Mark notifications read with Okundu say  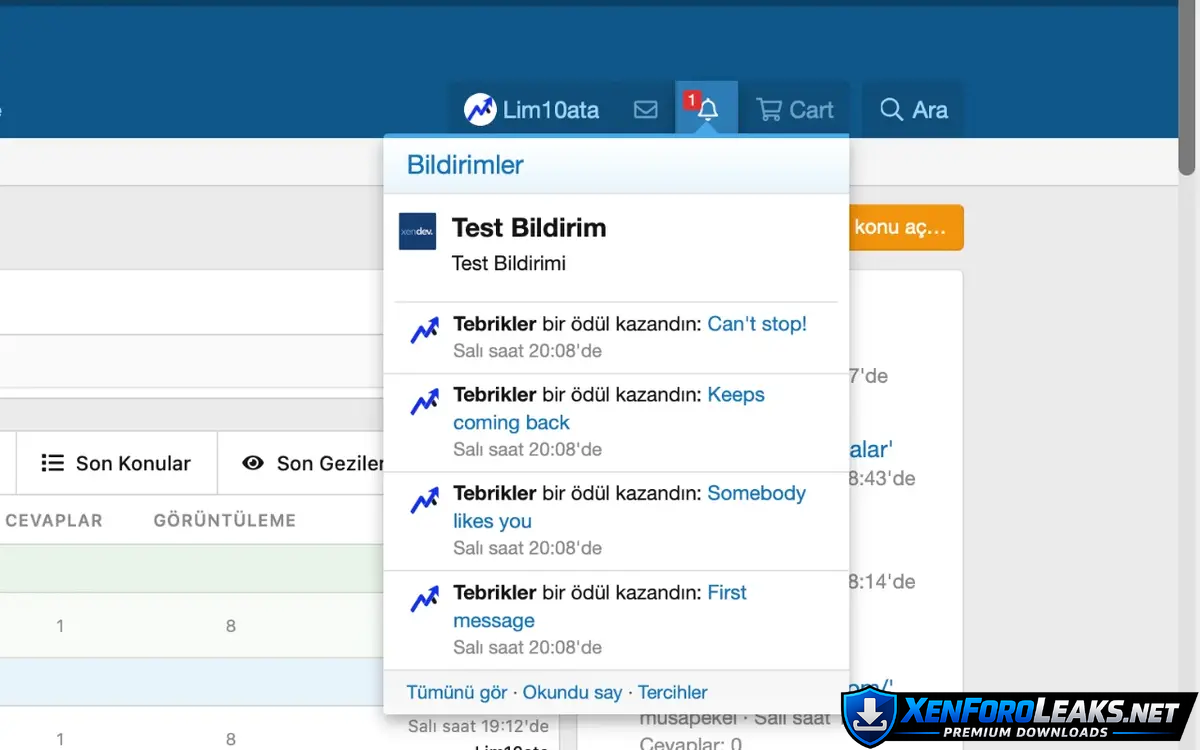coord(572,692)
